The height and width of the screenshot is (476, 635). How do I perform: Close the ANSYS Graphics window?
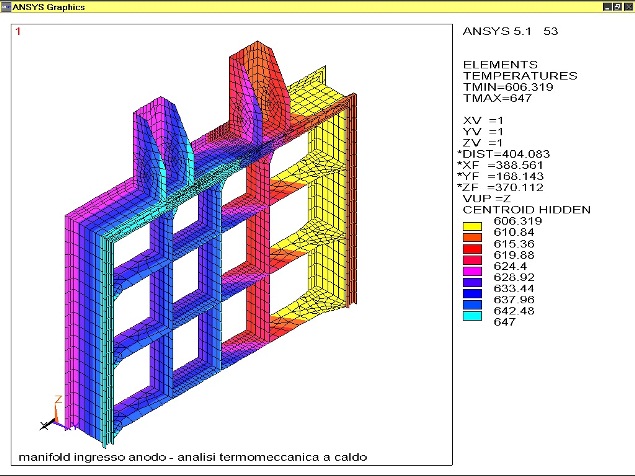click(628, 7)
